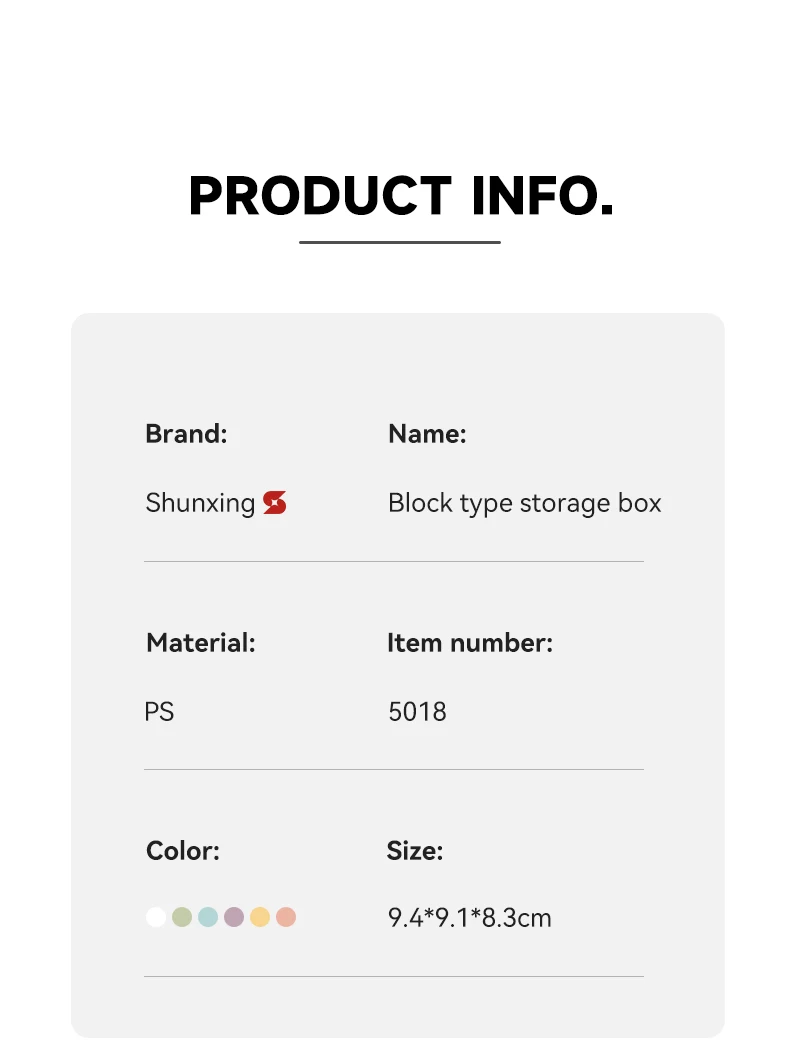This screenshot has width=800, height=1058.
Task: Select the yellow color swatch
Action: tap(260, 917)
